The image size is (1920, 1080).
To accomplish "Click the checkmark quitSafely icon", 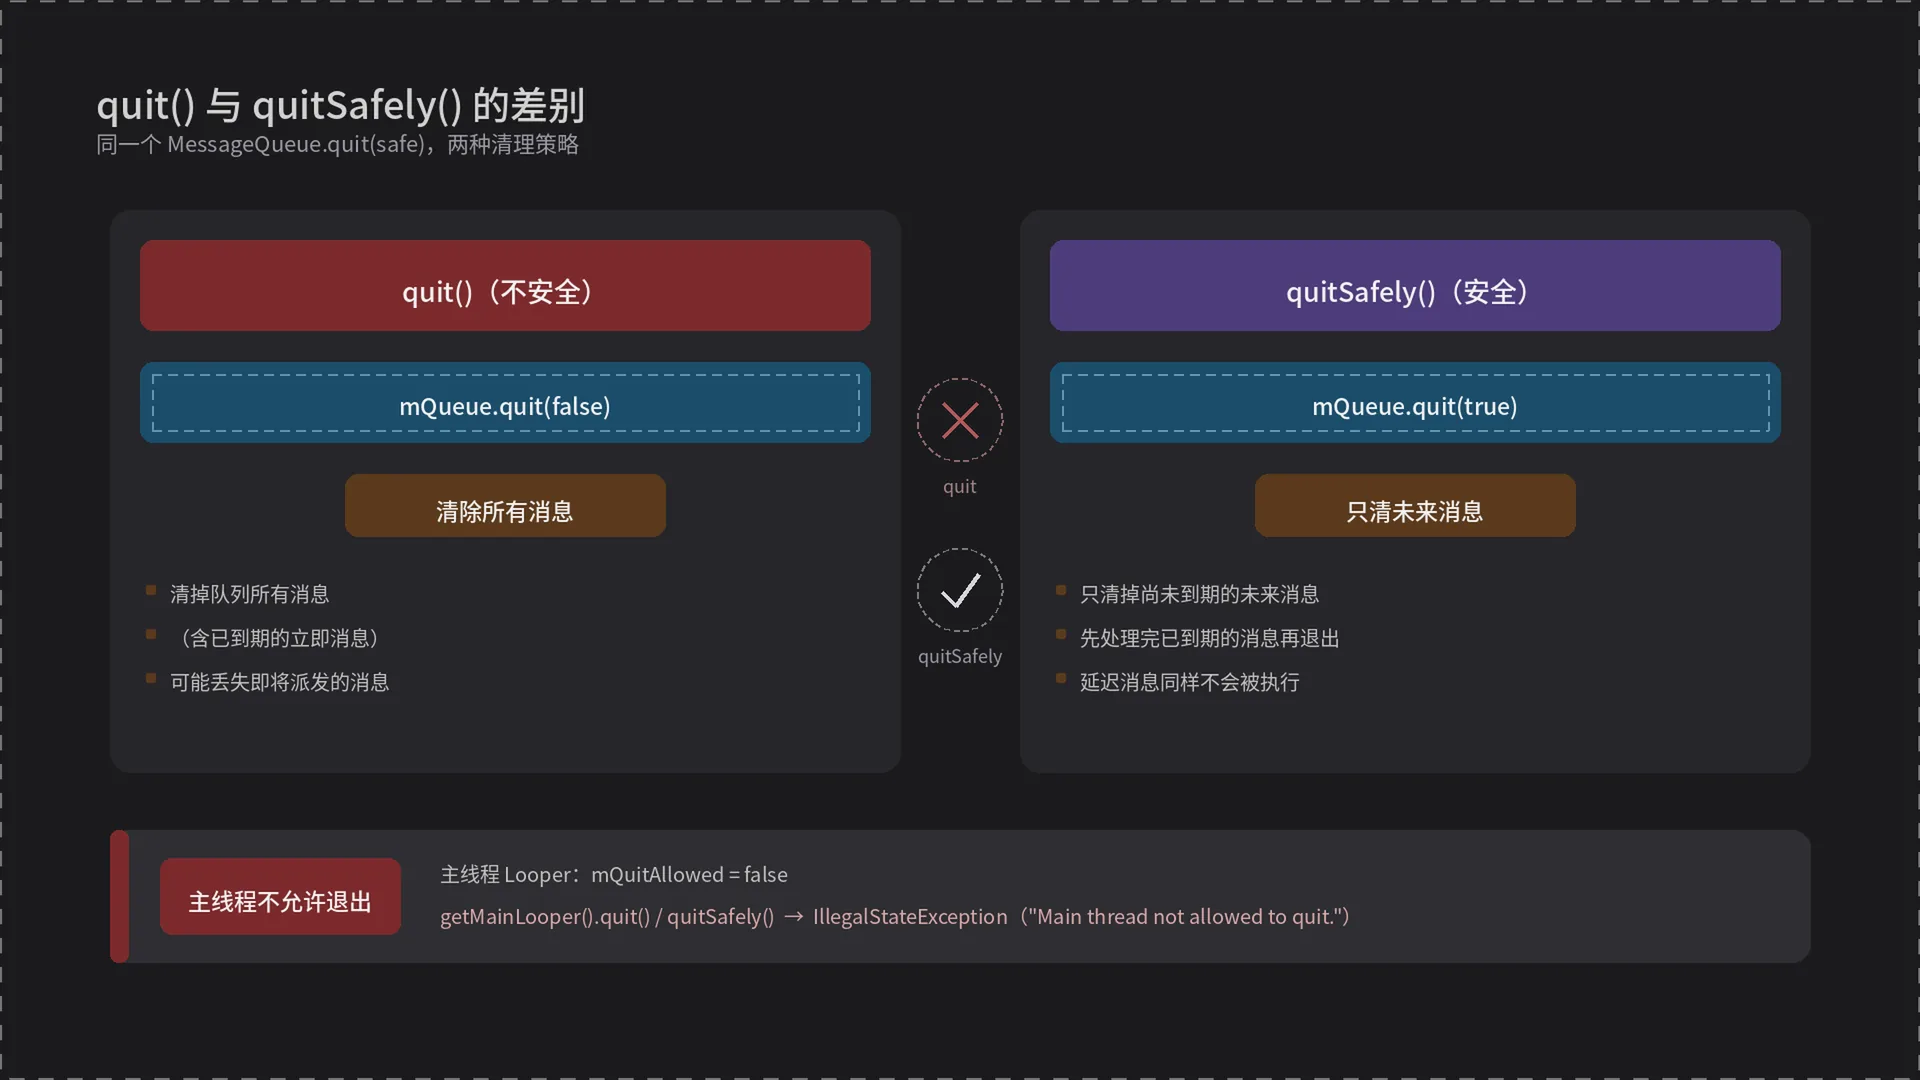I will pyautogui.click(x=960, y=590).
